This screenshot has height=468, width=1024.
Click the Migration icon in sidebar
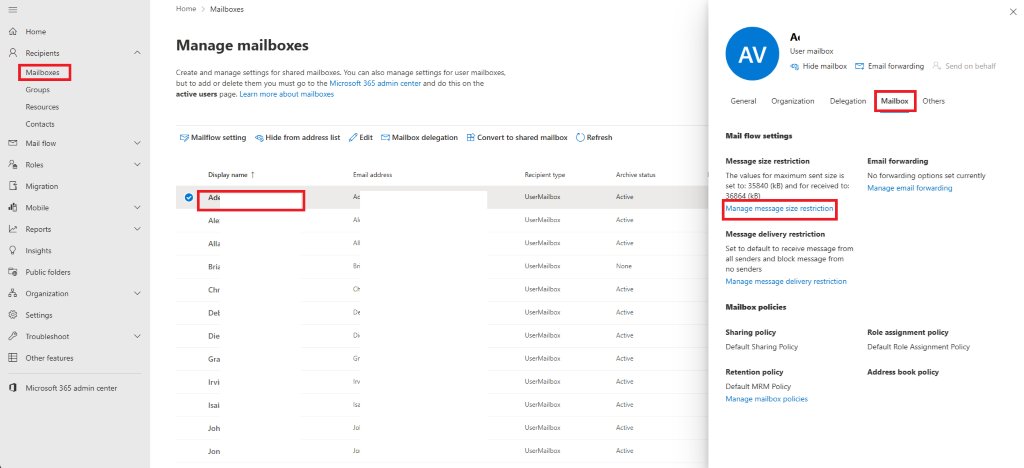coord(12,186)
